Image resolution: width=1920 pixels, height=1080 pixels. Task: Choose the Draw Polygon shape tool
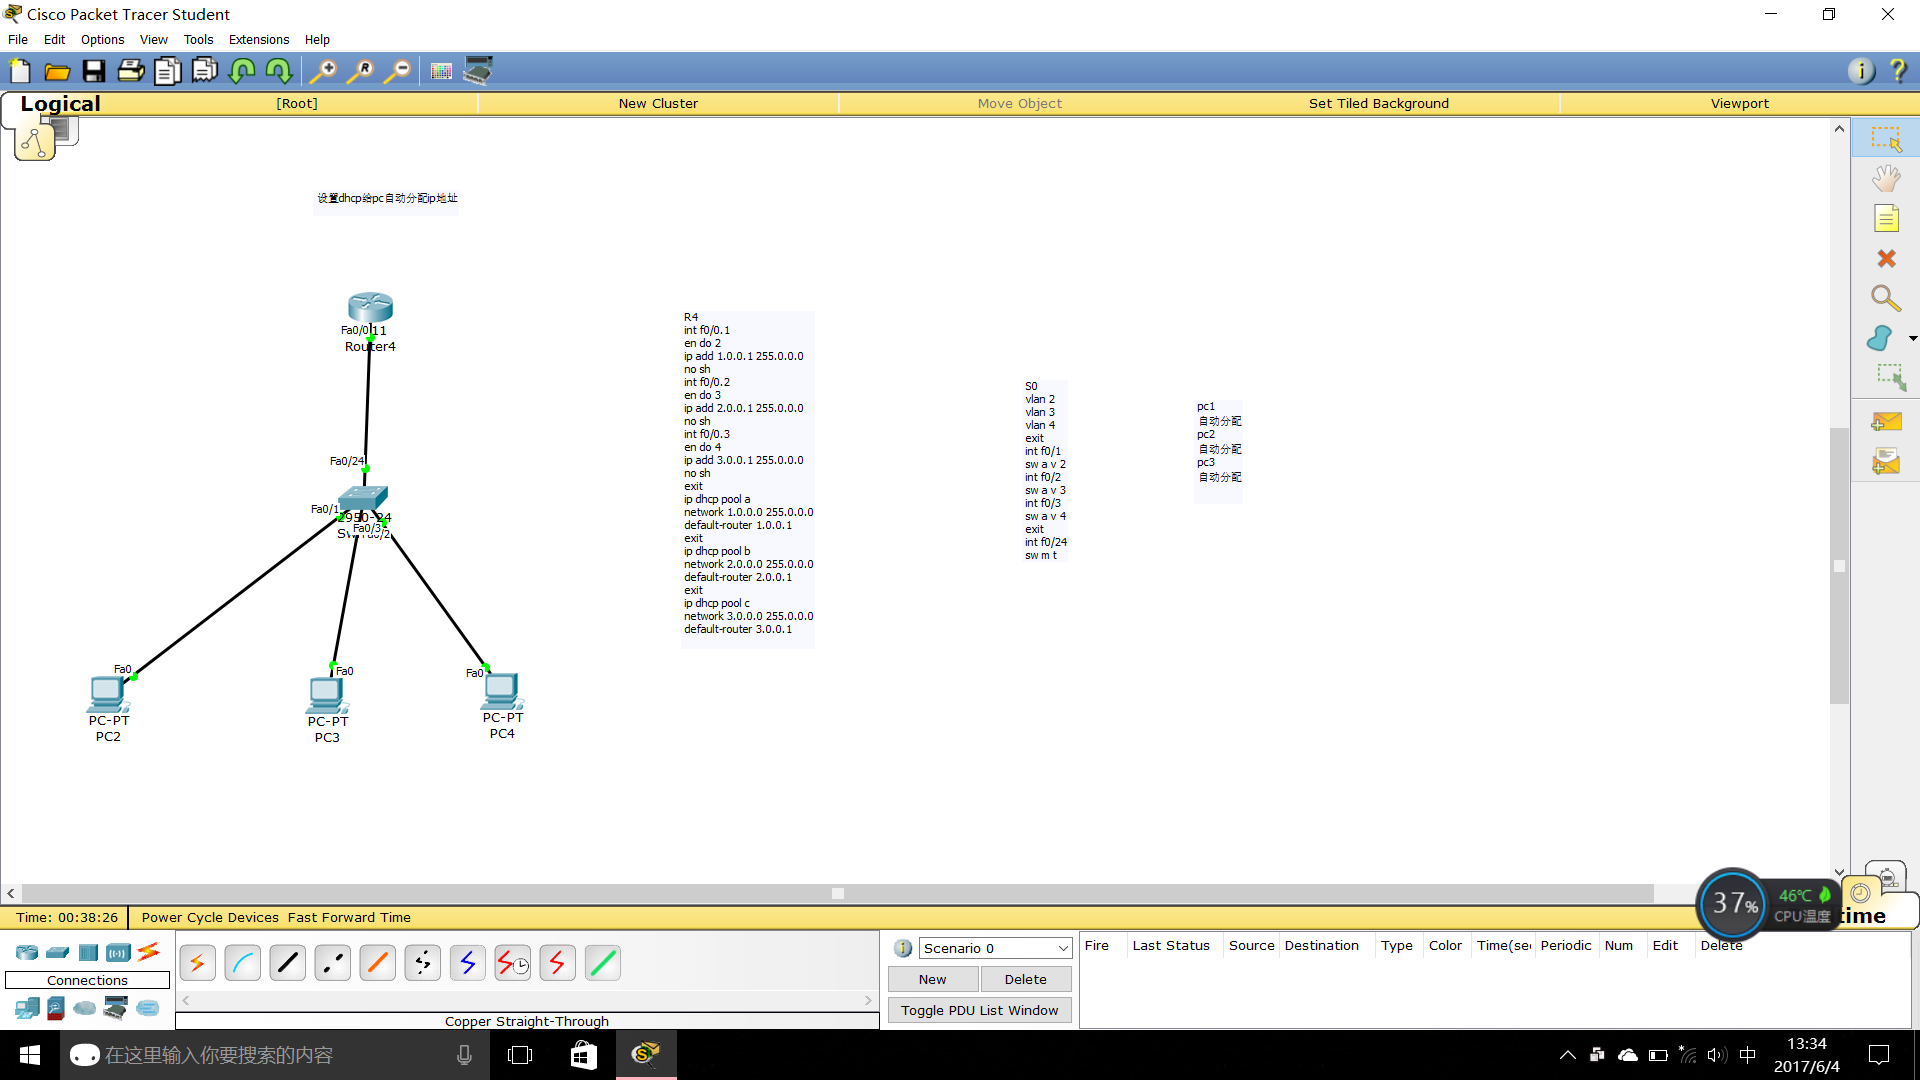[1880, 339]
